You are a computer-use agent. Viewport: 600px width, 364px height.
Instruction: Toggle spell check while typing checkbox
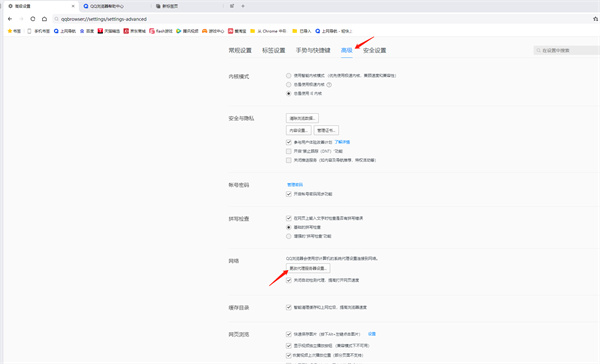coord(289,218)
